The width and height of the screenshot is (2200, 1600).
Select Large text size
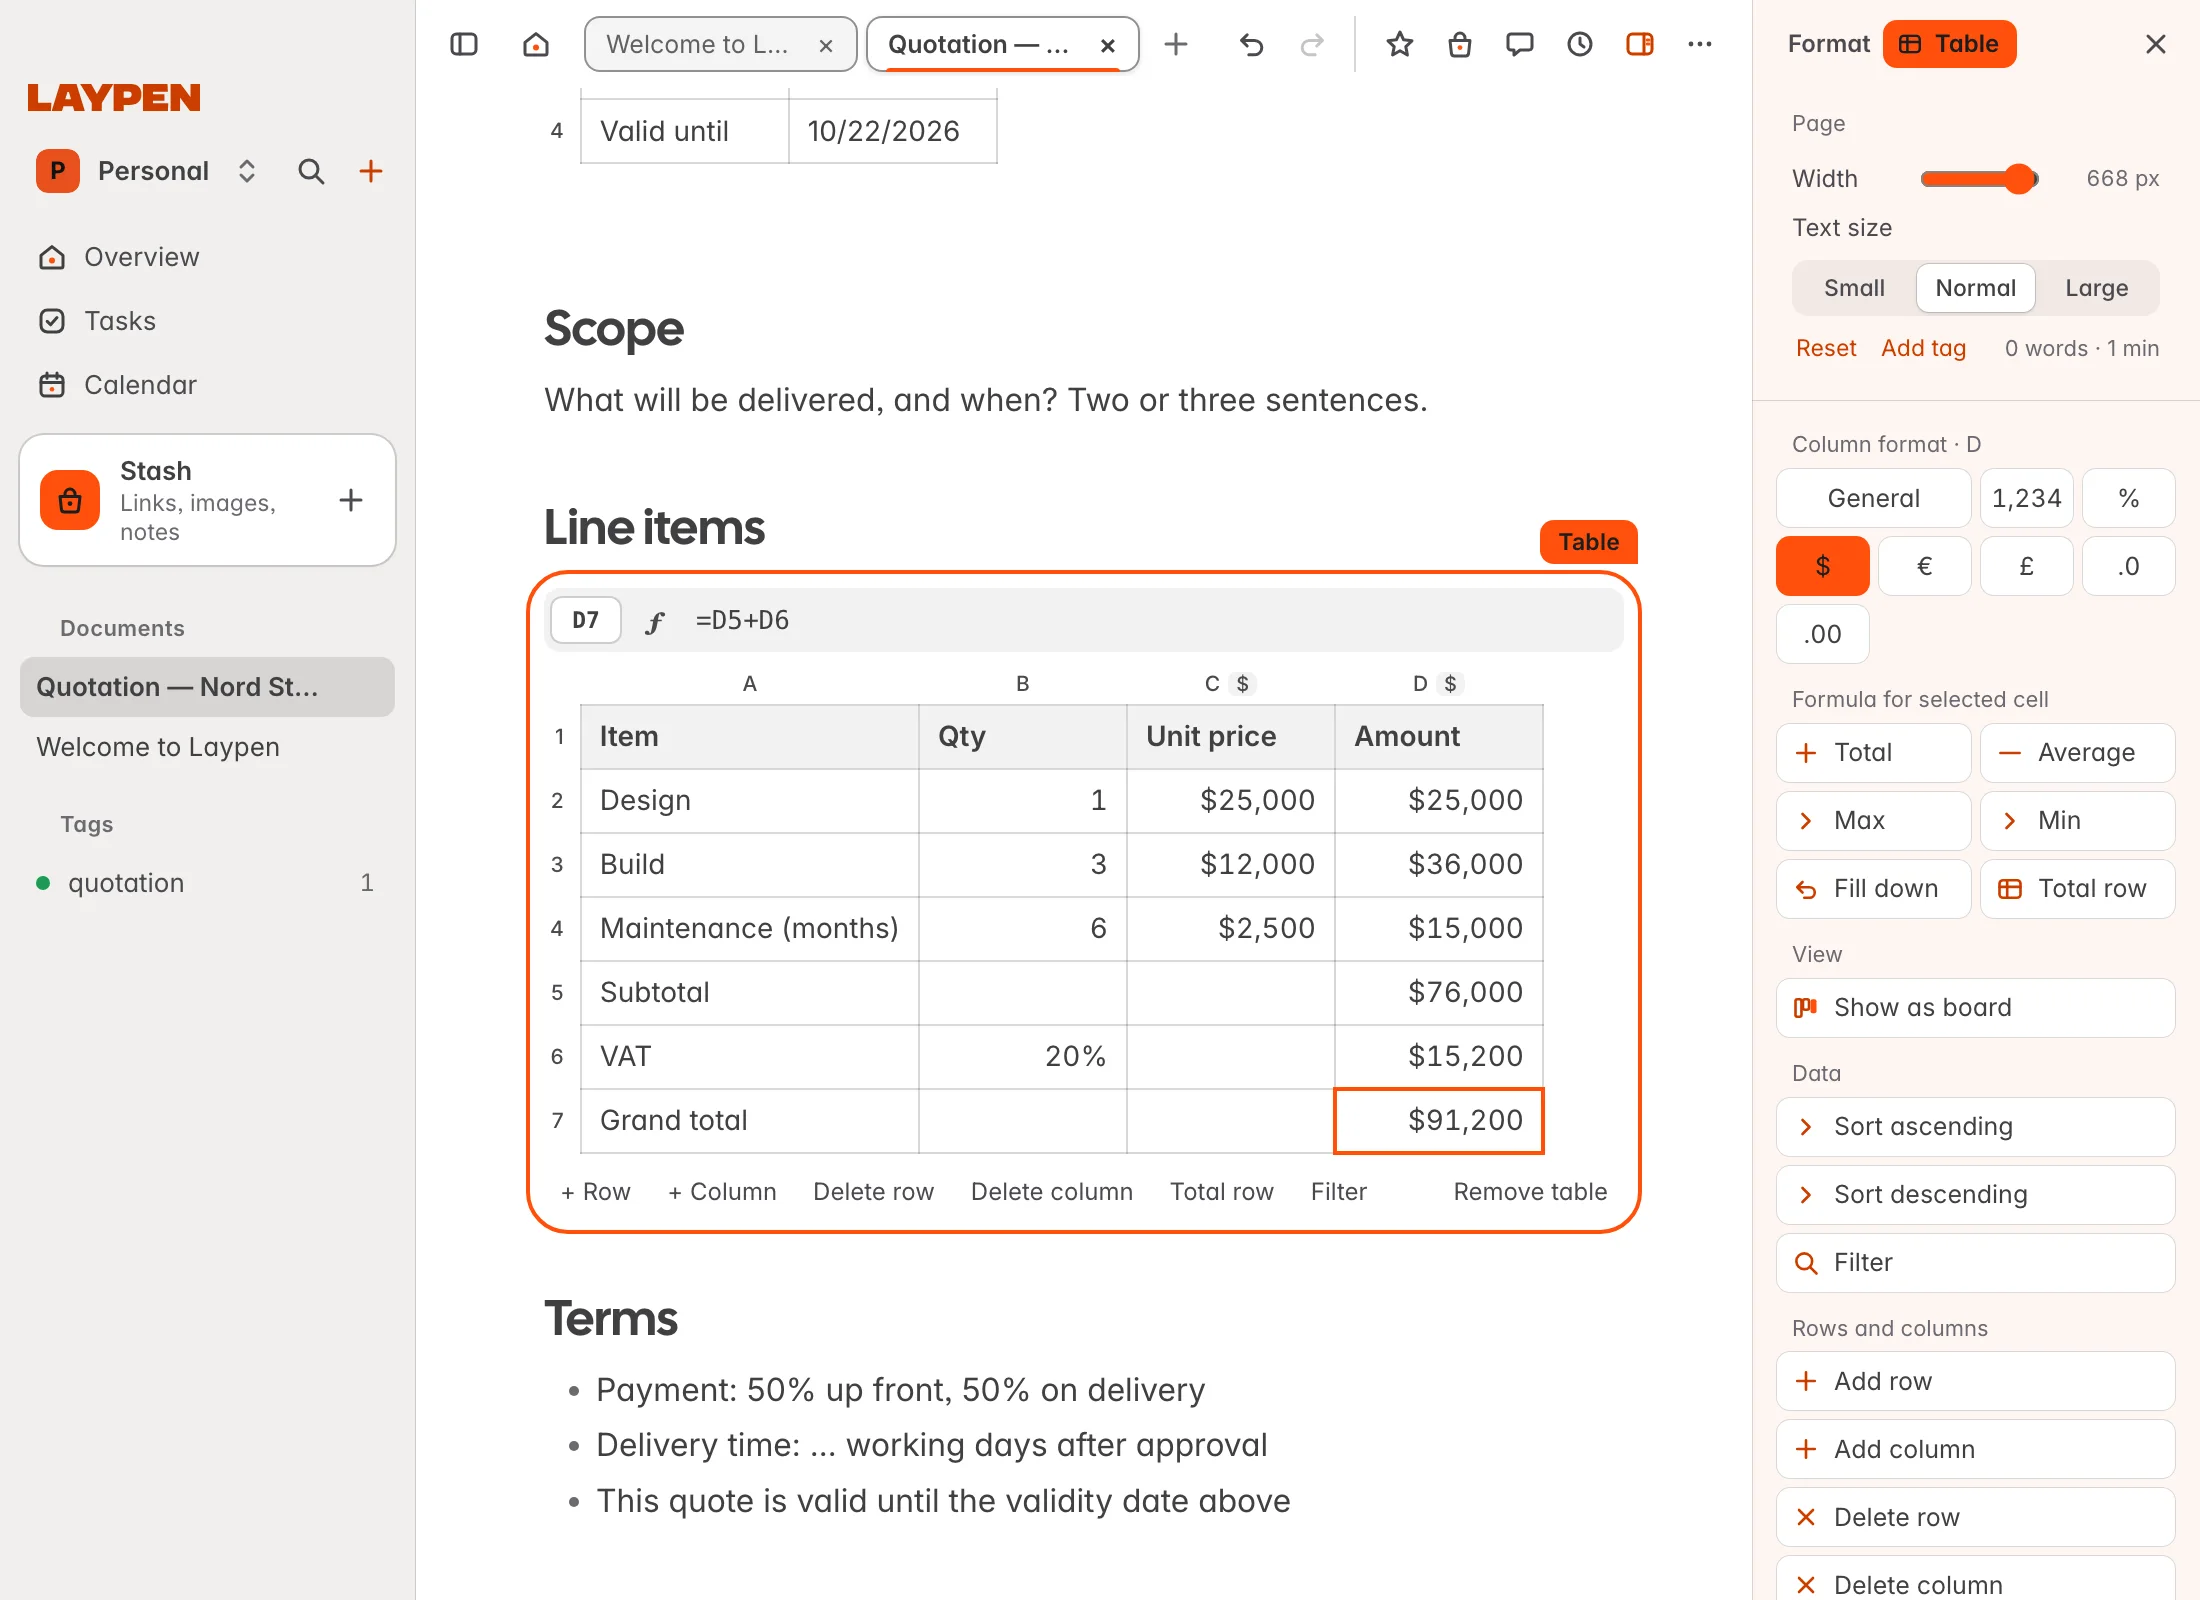[2097, 288]
